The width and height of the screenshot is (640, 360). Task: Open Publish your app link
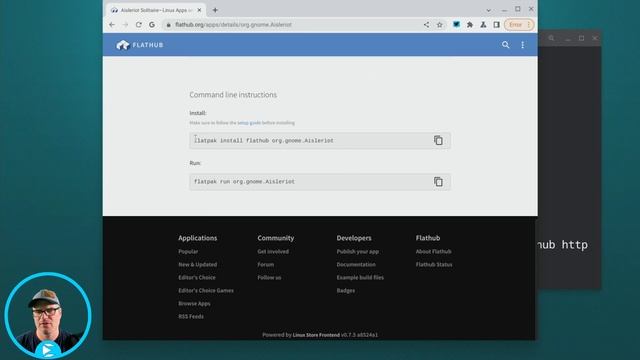click(358, 251)
